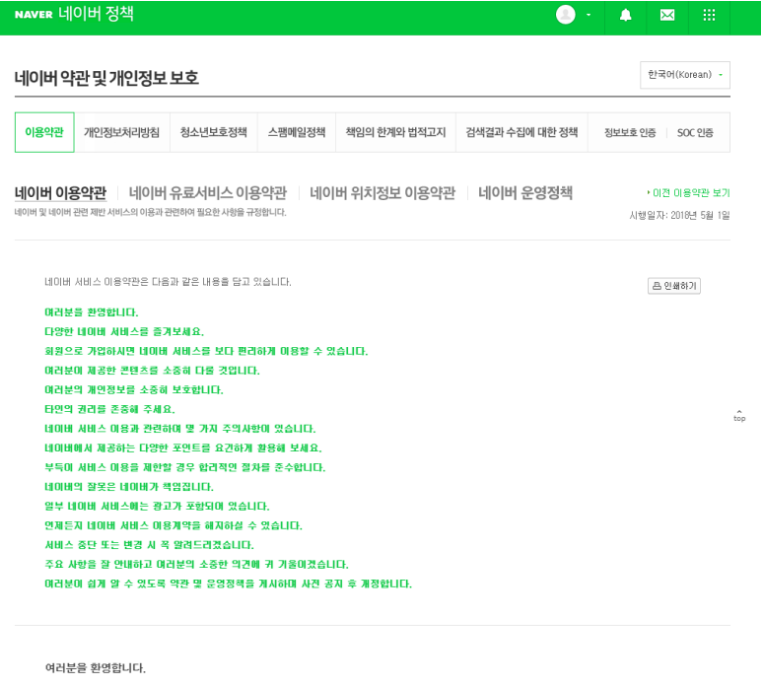The width and height of the screenshot is (761, 678).
Task: Jump to 여러분을 환영합니다. green link
Action: tap(91, 312)
